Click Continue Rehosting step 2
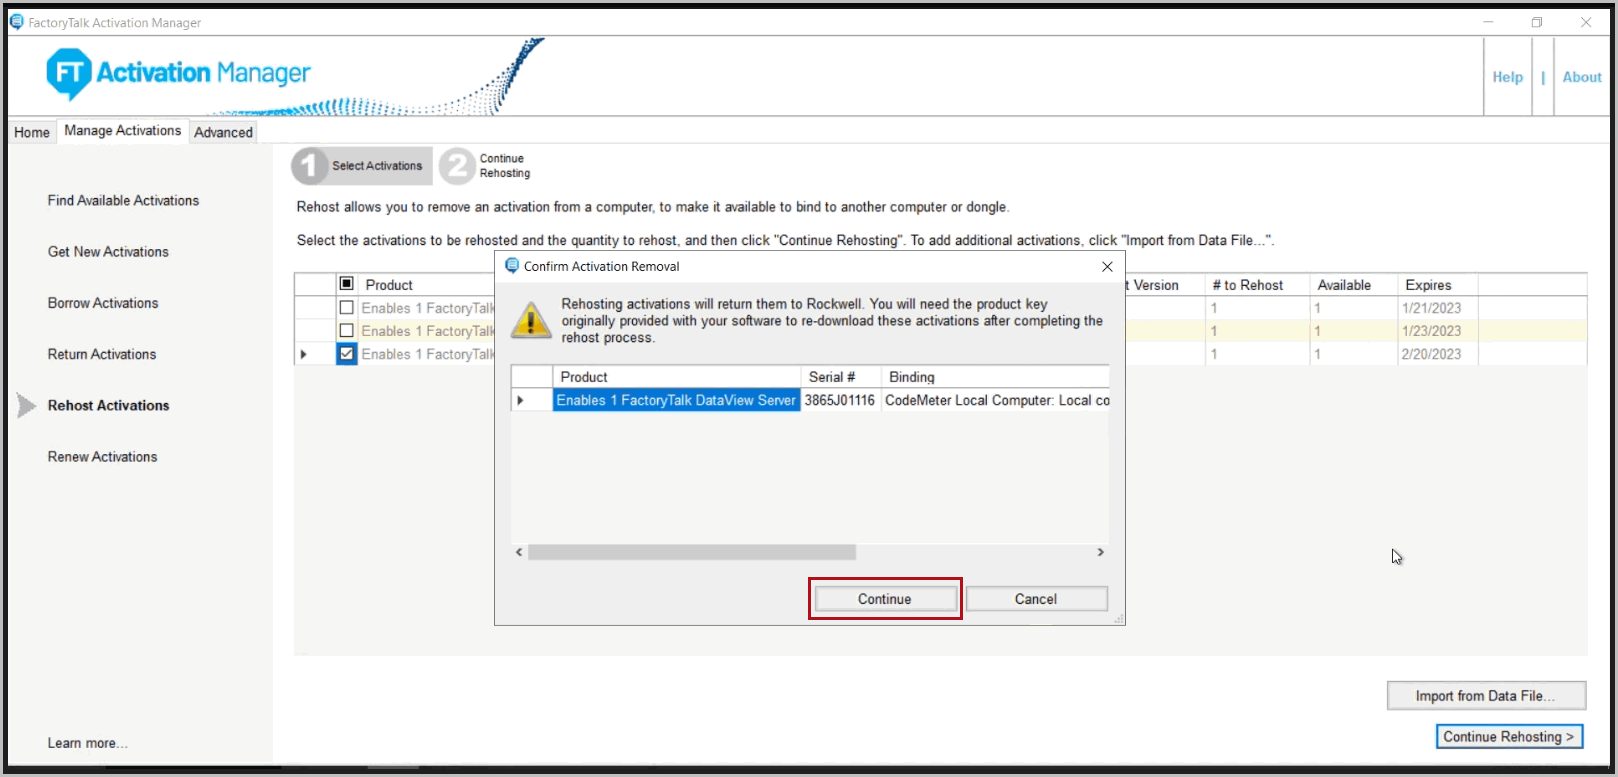 (486, 166)
